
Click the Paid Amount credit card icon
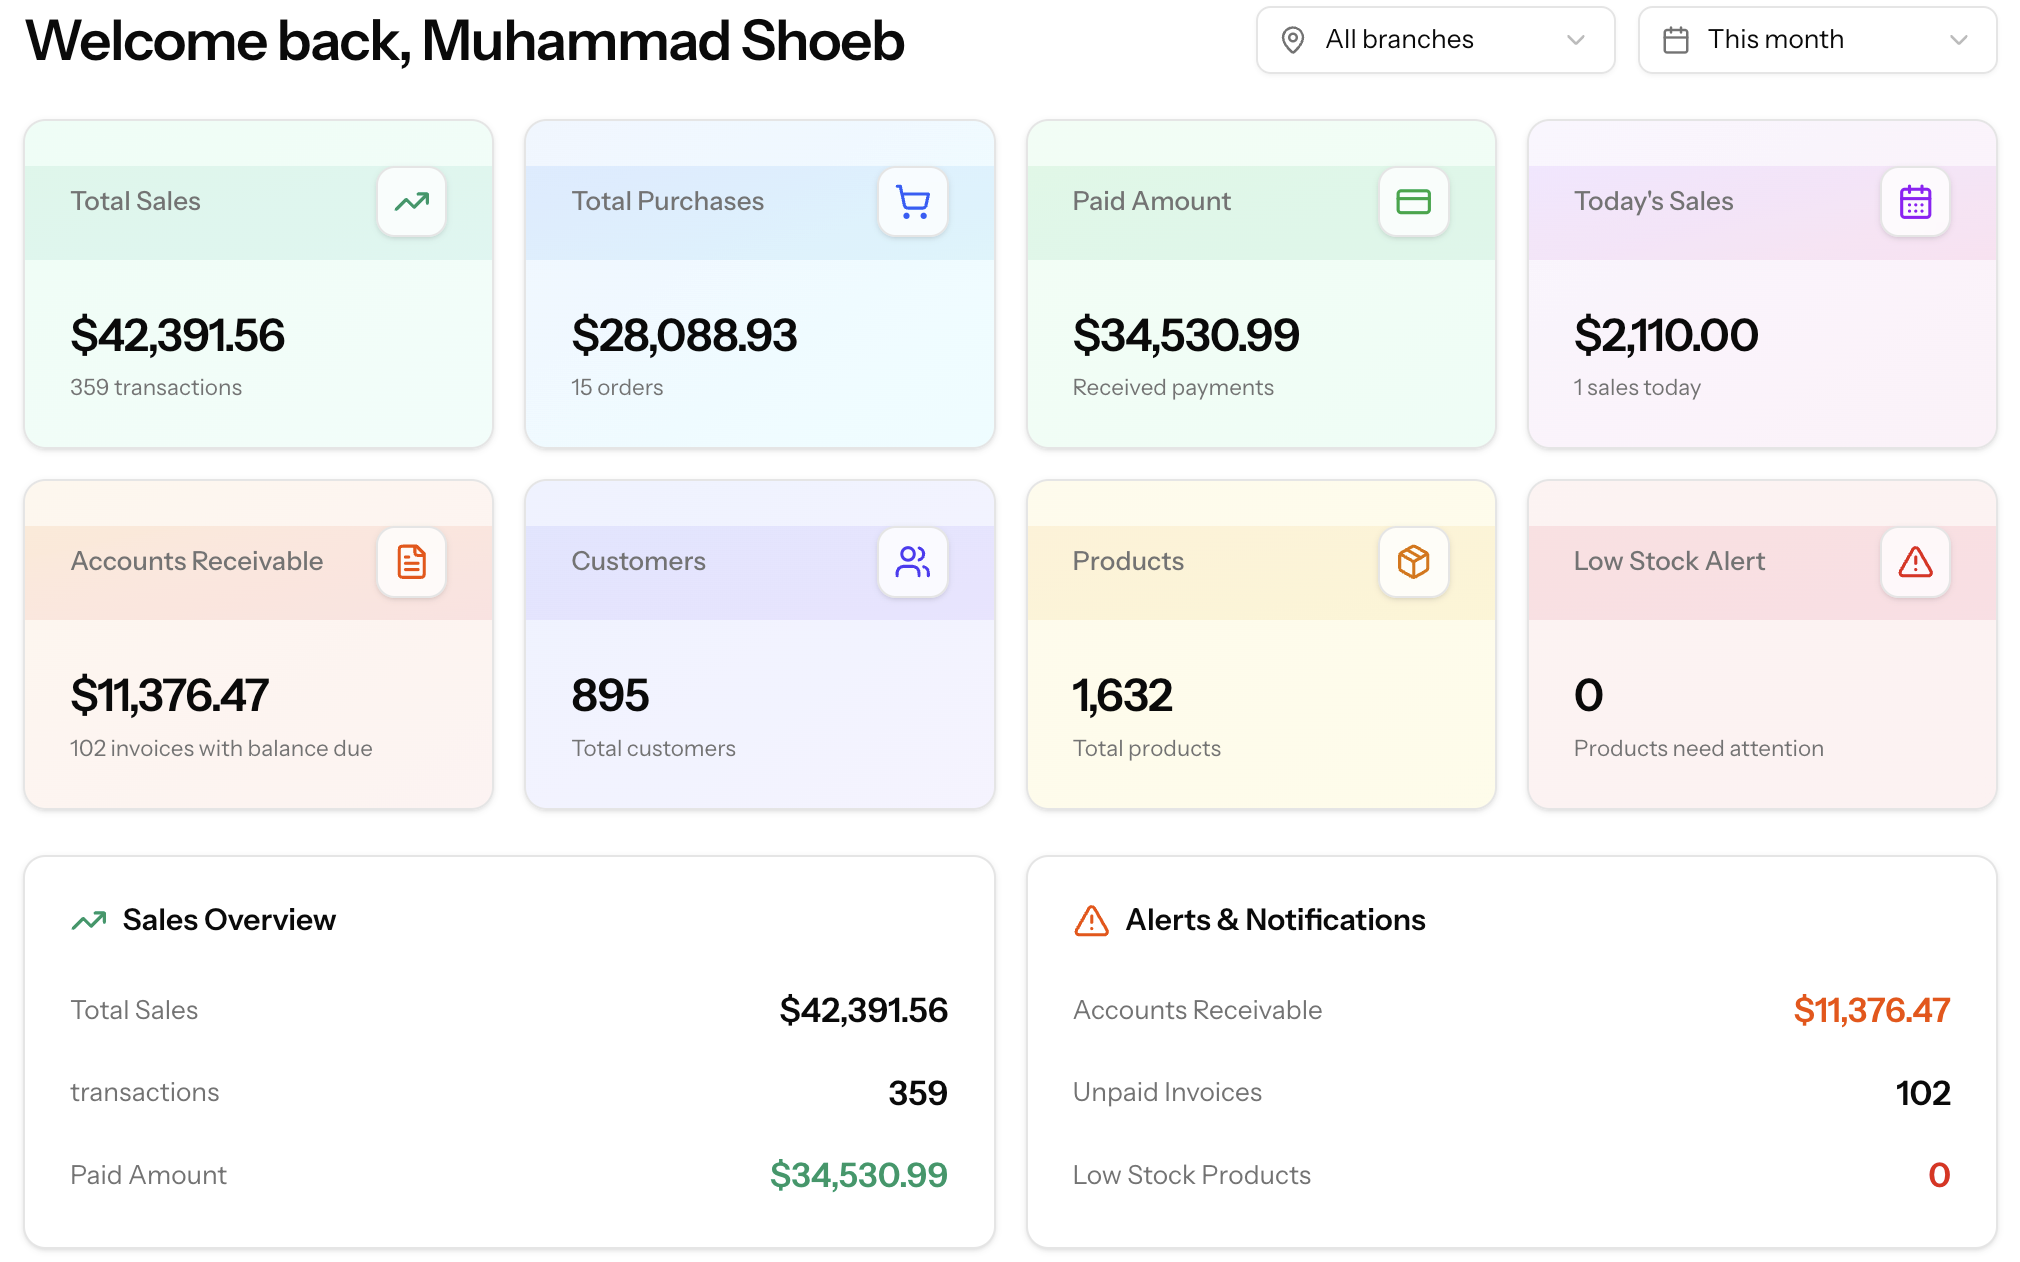click(x=1413, y=202)
